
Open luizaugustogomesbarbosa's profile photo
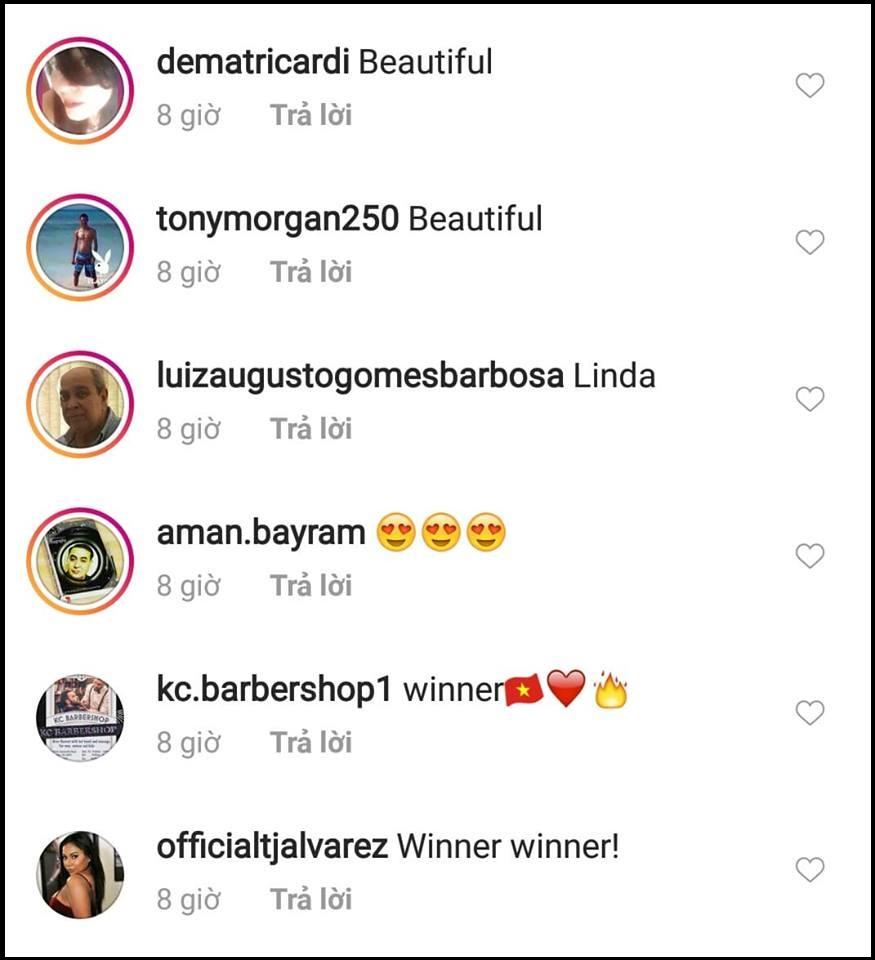tap(80, 404)
